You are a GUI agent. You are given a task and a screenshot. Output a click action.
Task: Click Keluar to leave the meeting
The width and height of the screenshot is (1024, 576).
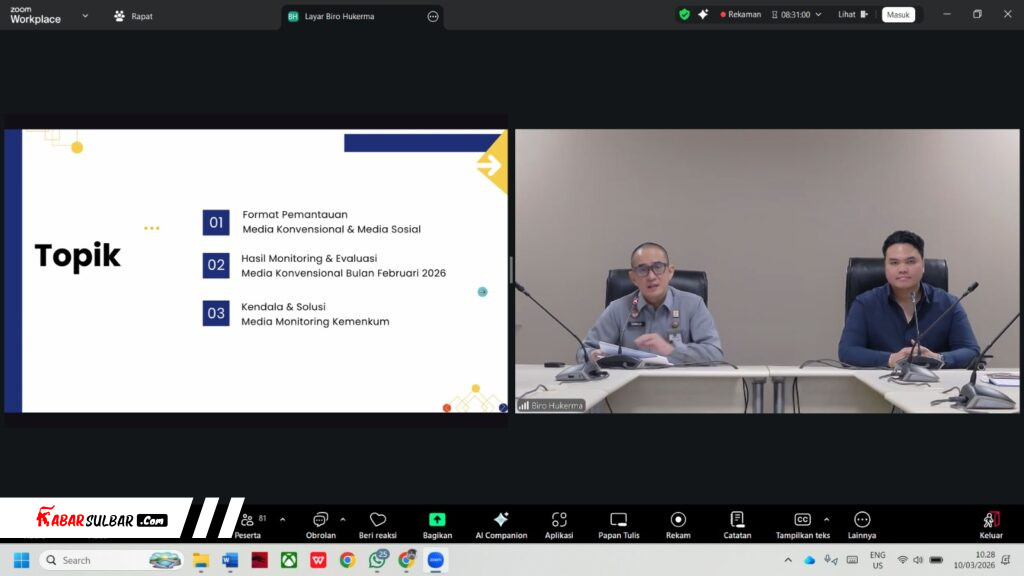tap(991, 524)
